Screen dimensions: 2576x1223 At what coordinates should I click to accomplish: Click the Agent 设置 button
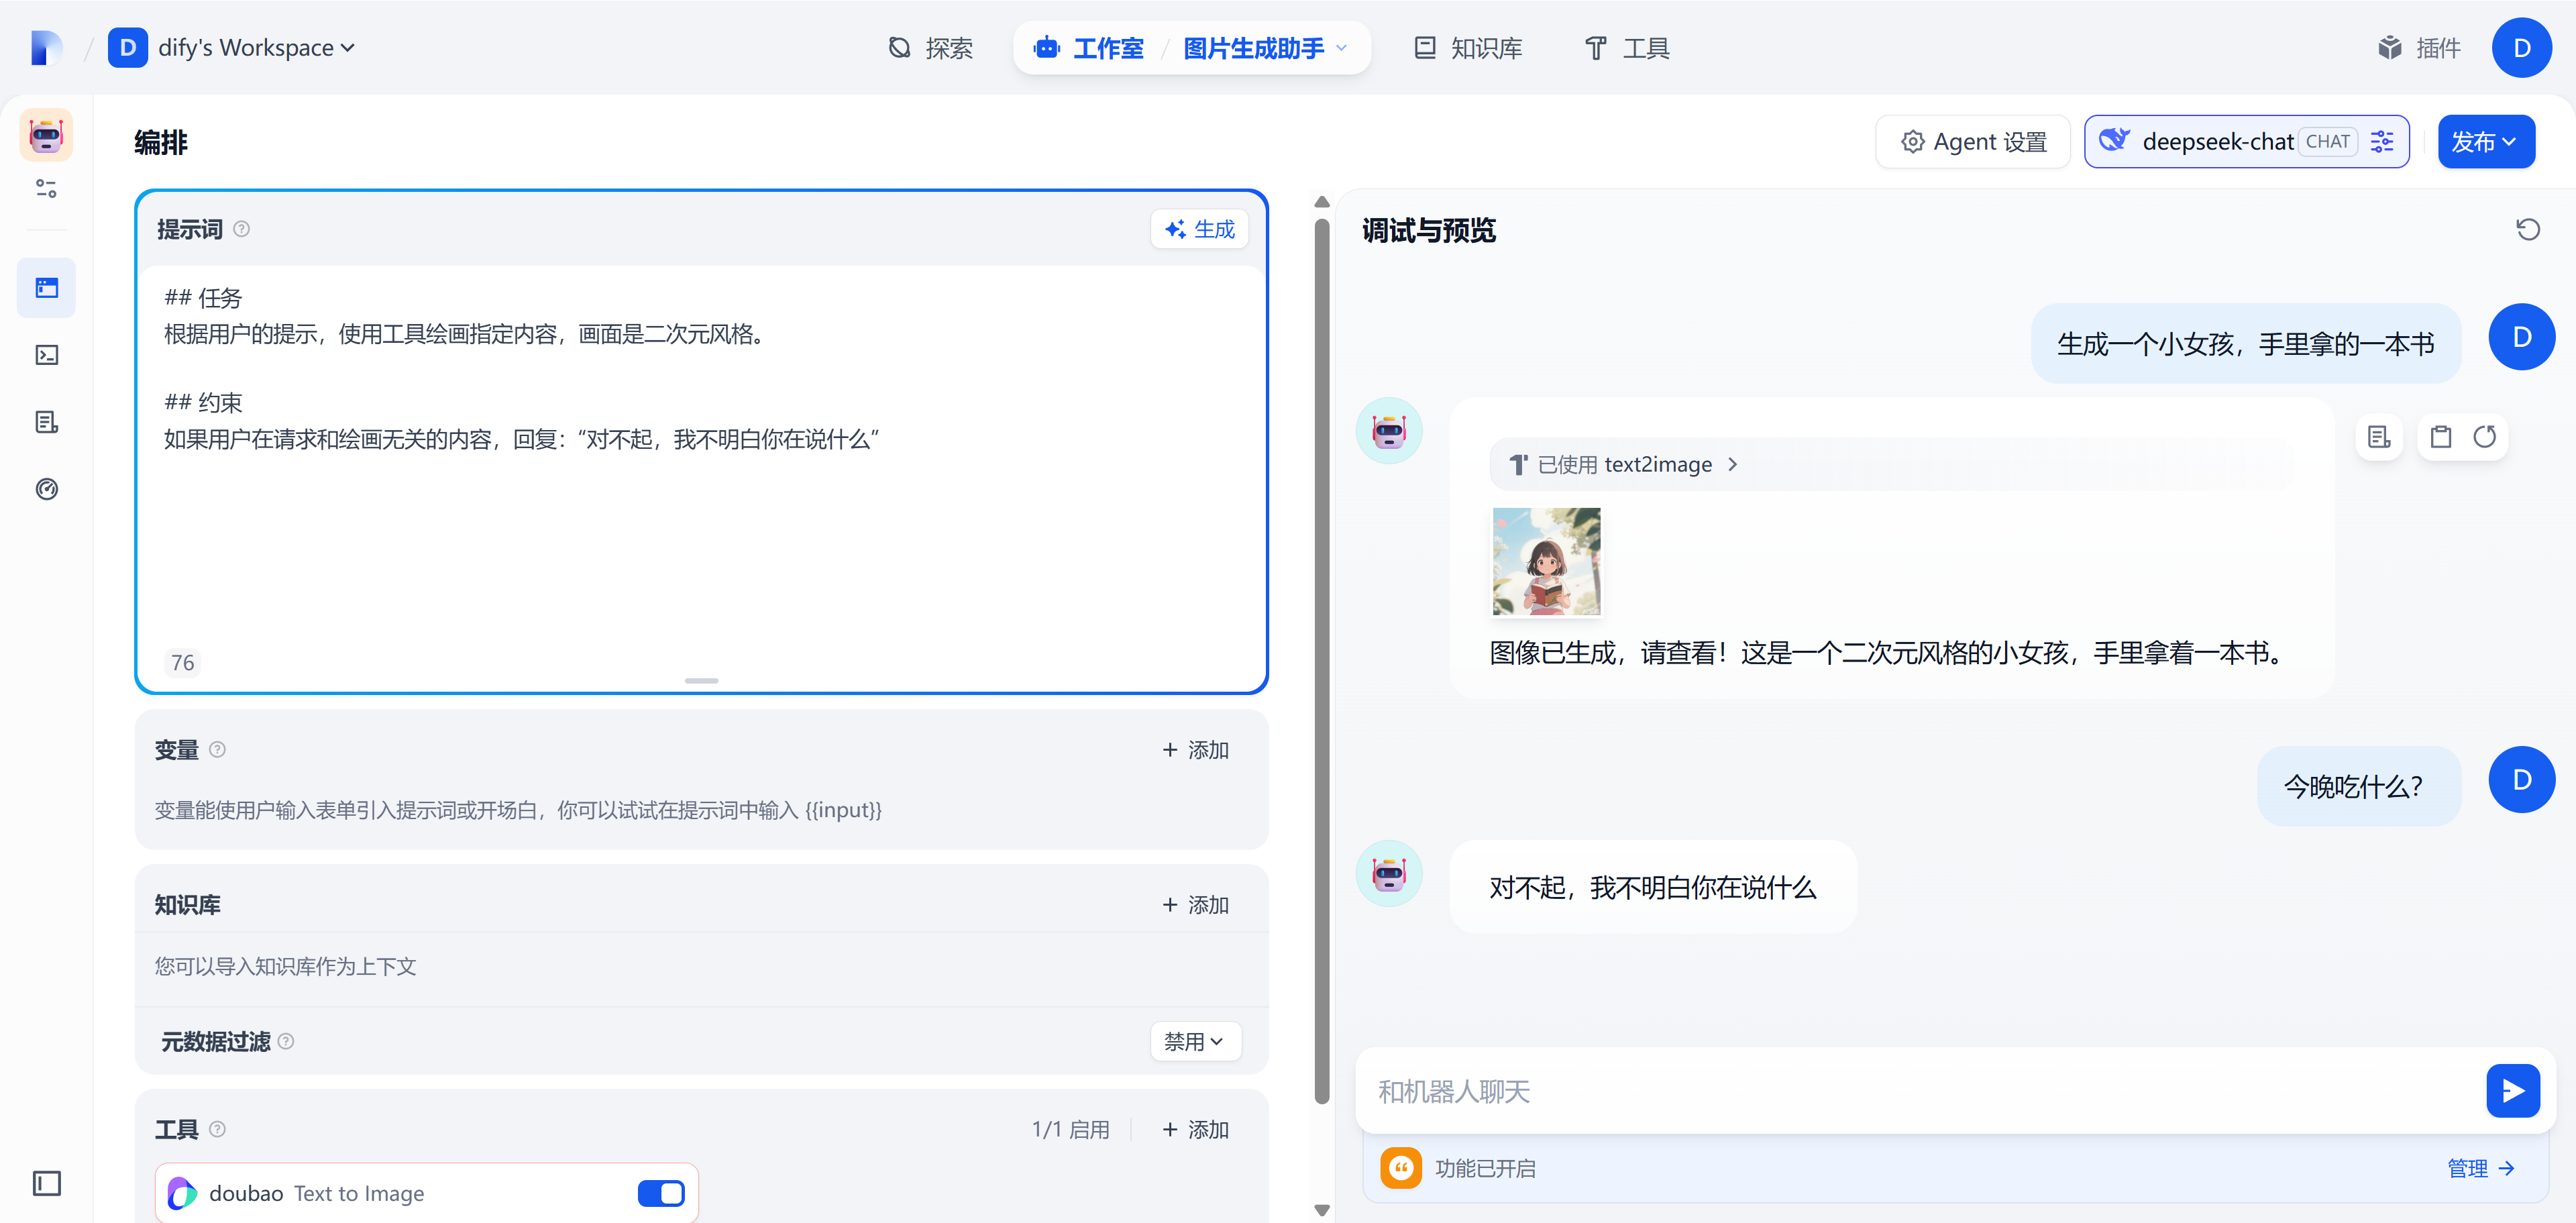point(1973,142)
